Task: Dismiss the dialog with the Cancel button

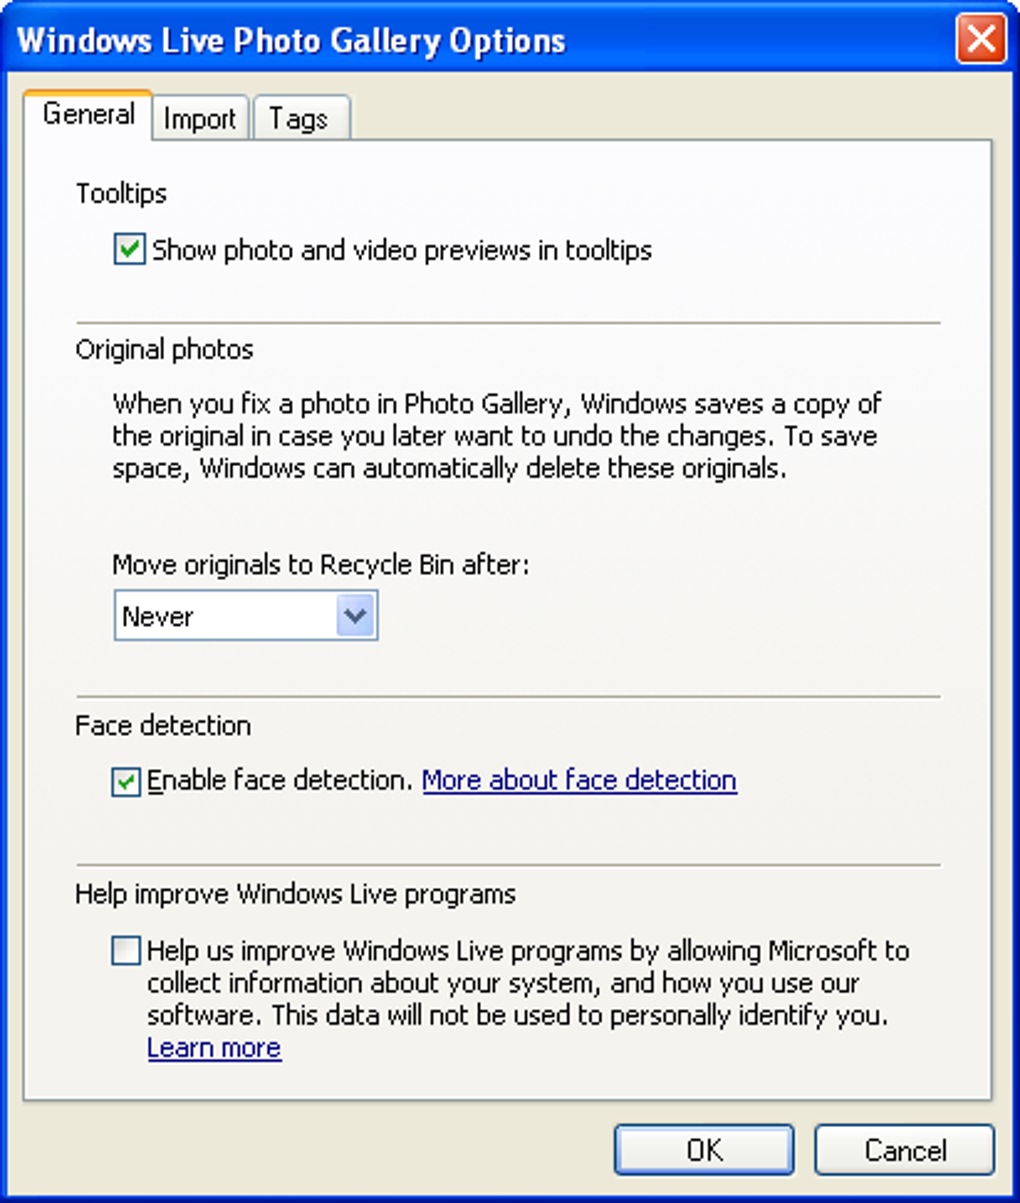Action: [905, 1149]
